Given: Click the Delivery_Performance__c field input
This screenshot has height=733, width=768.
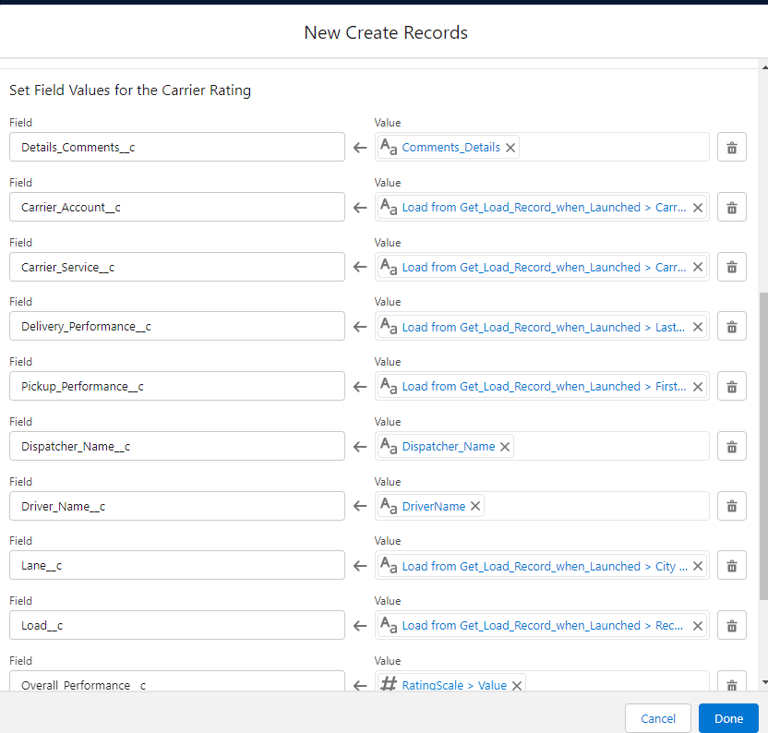Looking at the screenshot, I should 177,326.
